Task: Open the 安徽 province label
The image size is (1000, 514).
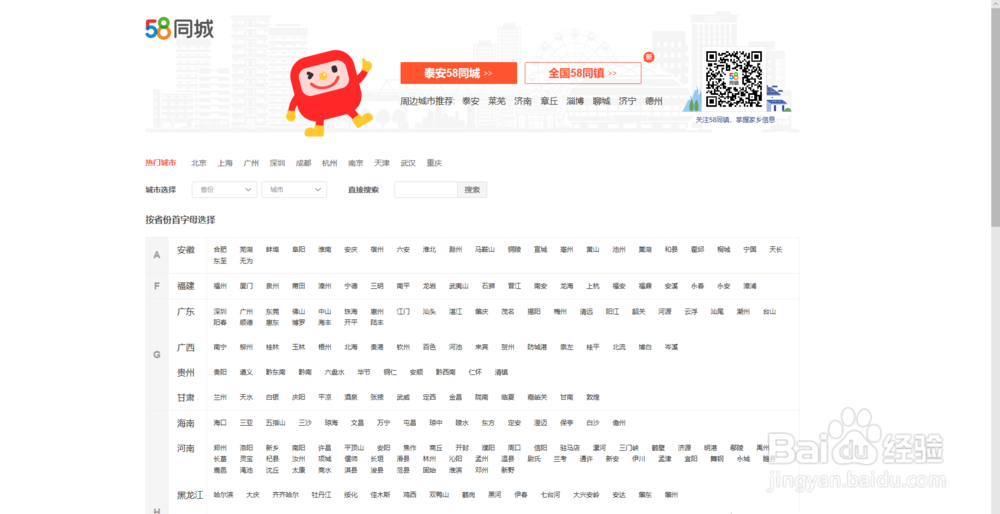Action: point(186,250)
